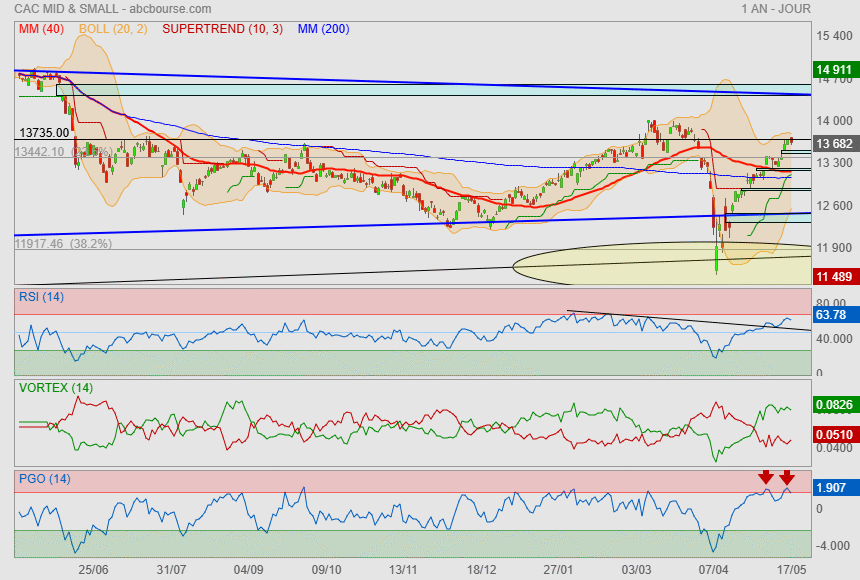
Task: Select the 03/03 date label
Action: (x=636, y=570)
